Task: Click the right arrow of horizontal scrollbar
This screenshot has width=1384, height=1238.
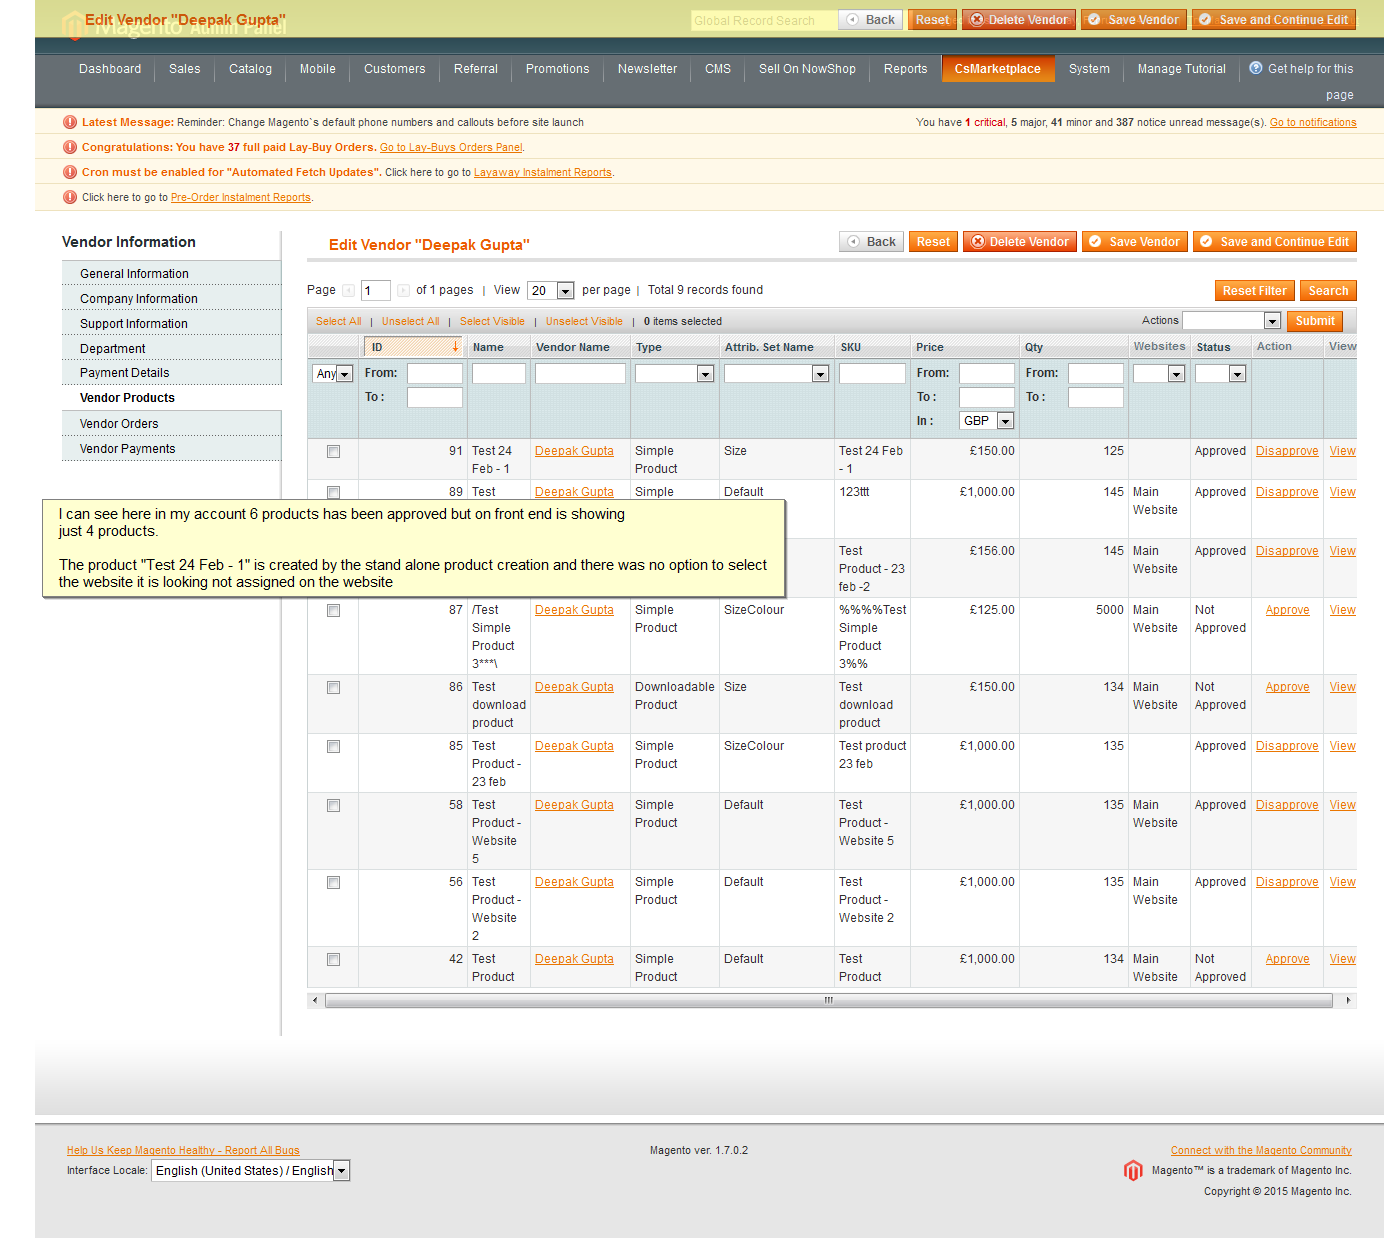Action: pos(1348,1000)
